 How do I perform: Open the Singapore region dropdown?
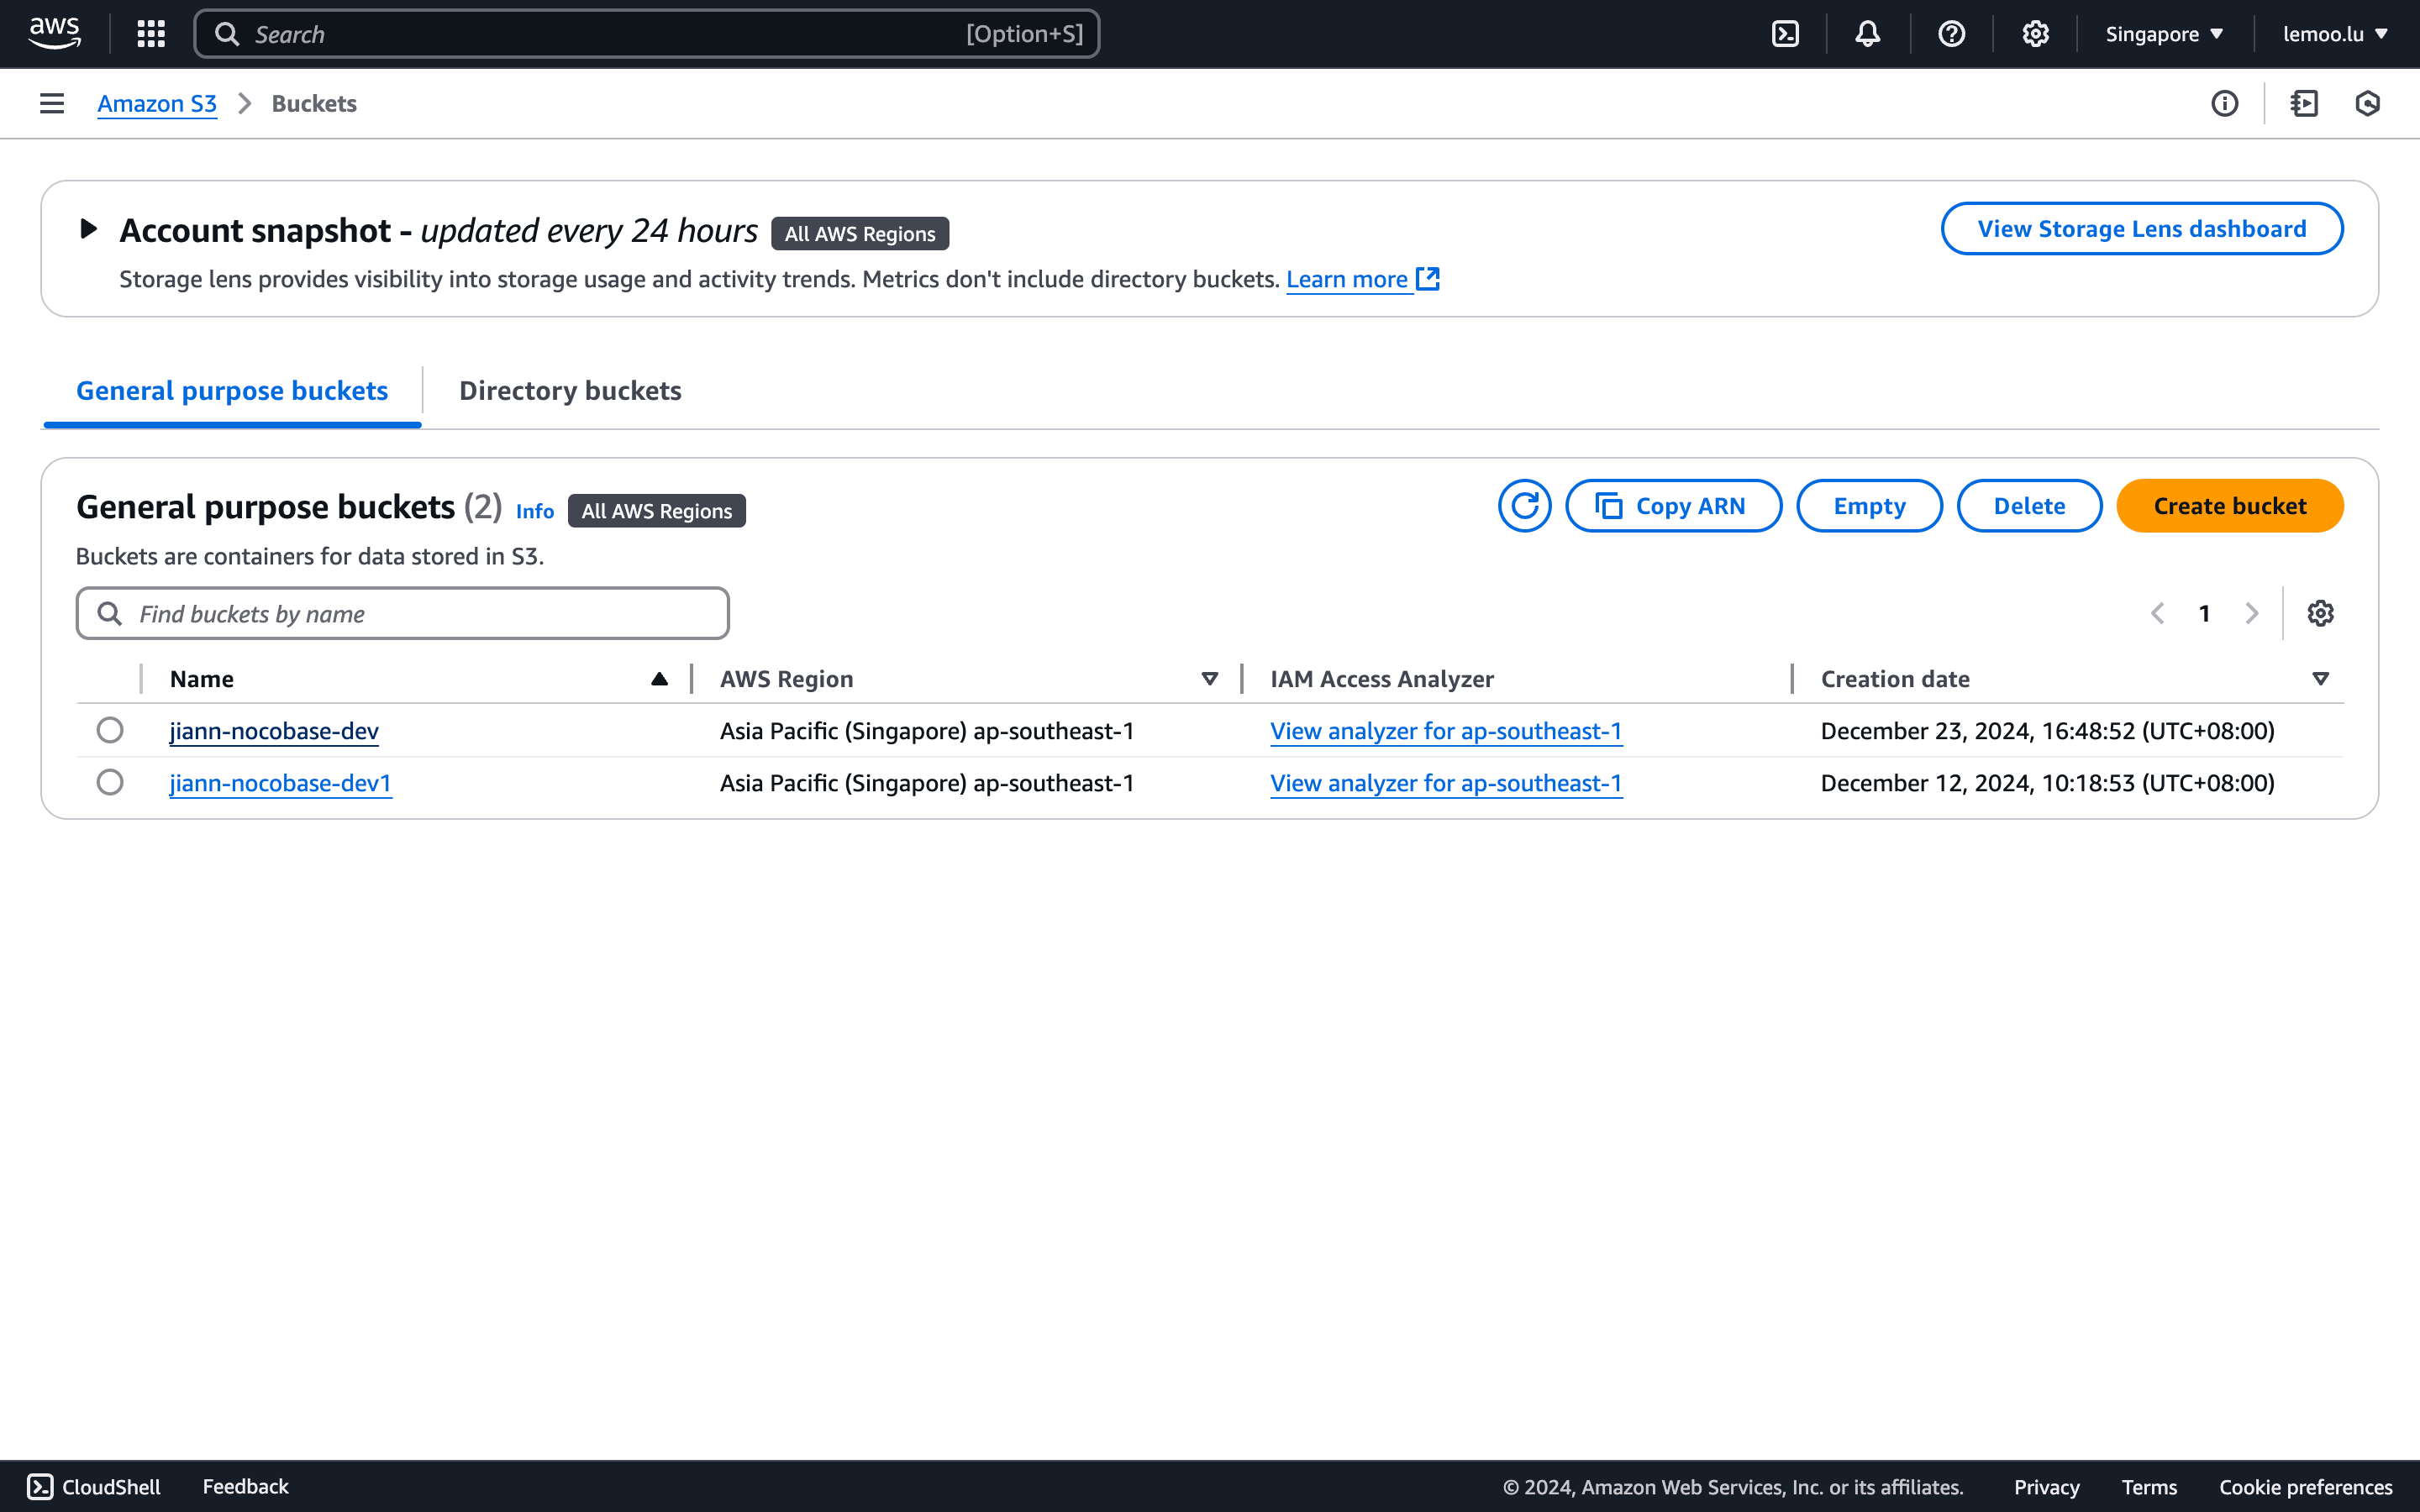(2164, 34)
